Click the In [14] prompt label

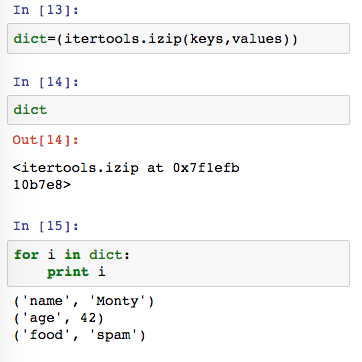(46, 82)
